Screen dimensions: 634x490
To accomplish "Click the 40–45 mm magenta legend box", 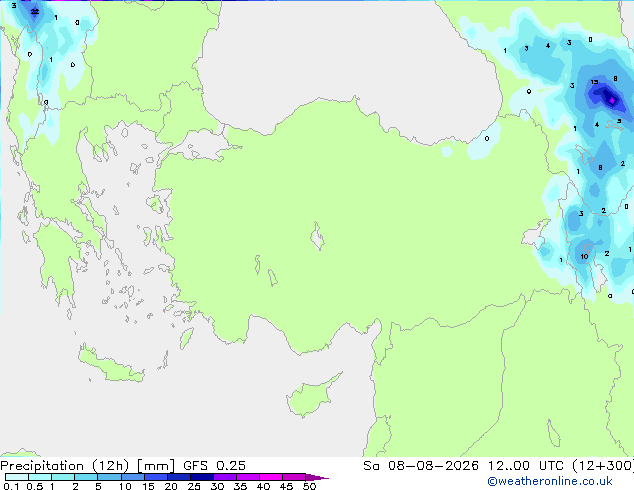I will tap(271, 477).
